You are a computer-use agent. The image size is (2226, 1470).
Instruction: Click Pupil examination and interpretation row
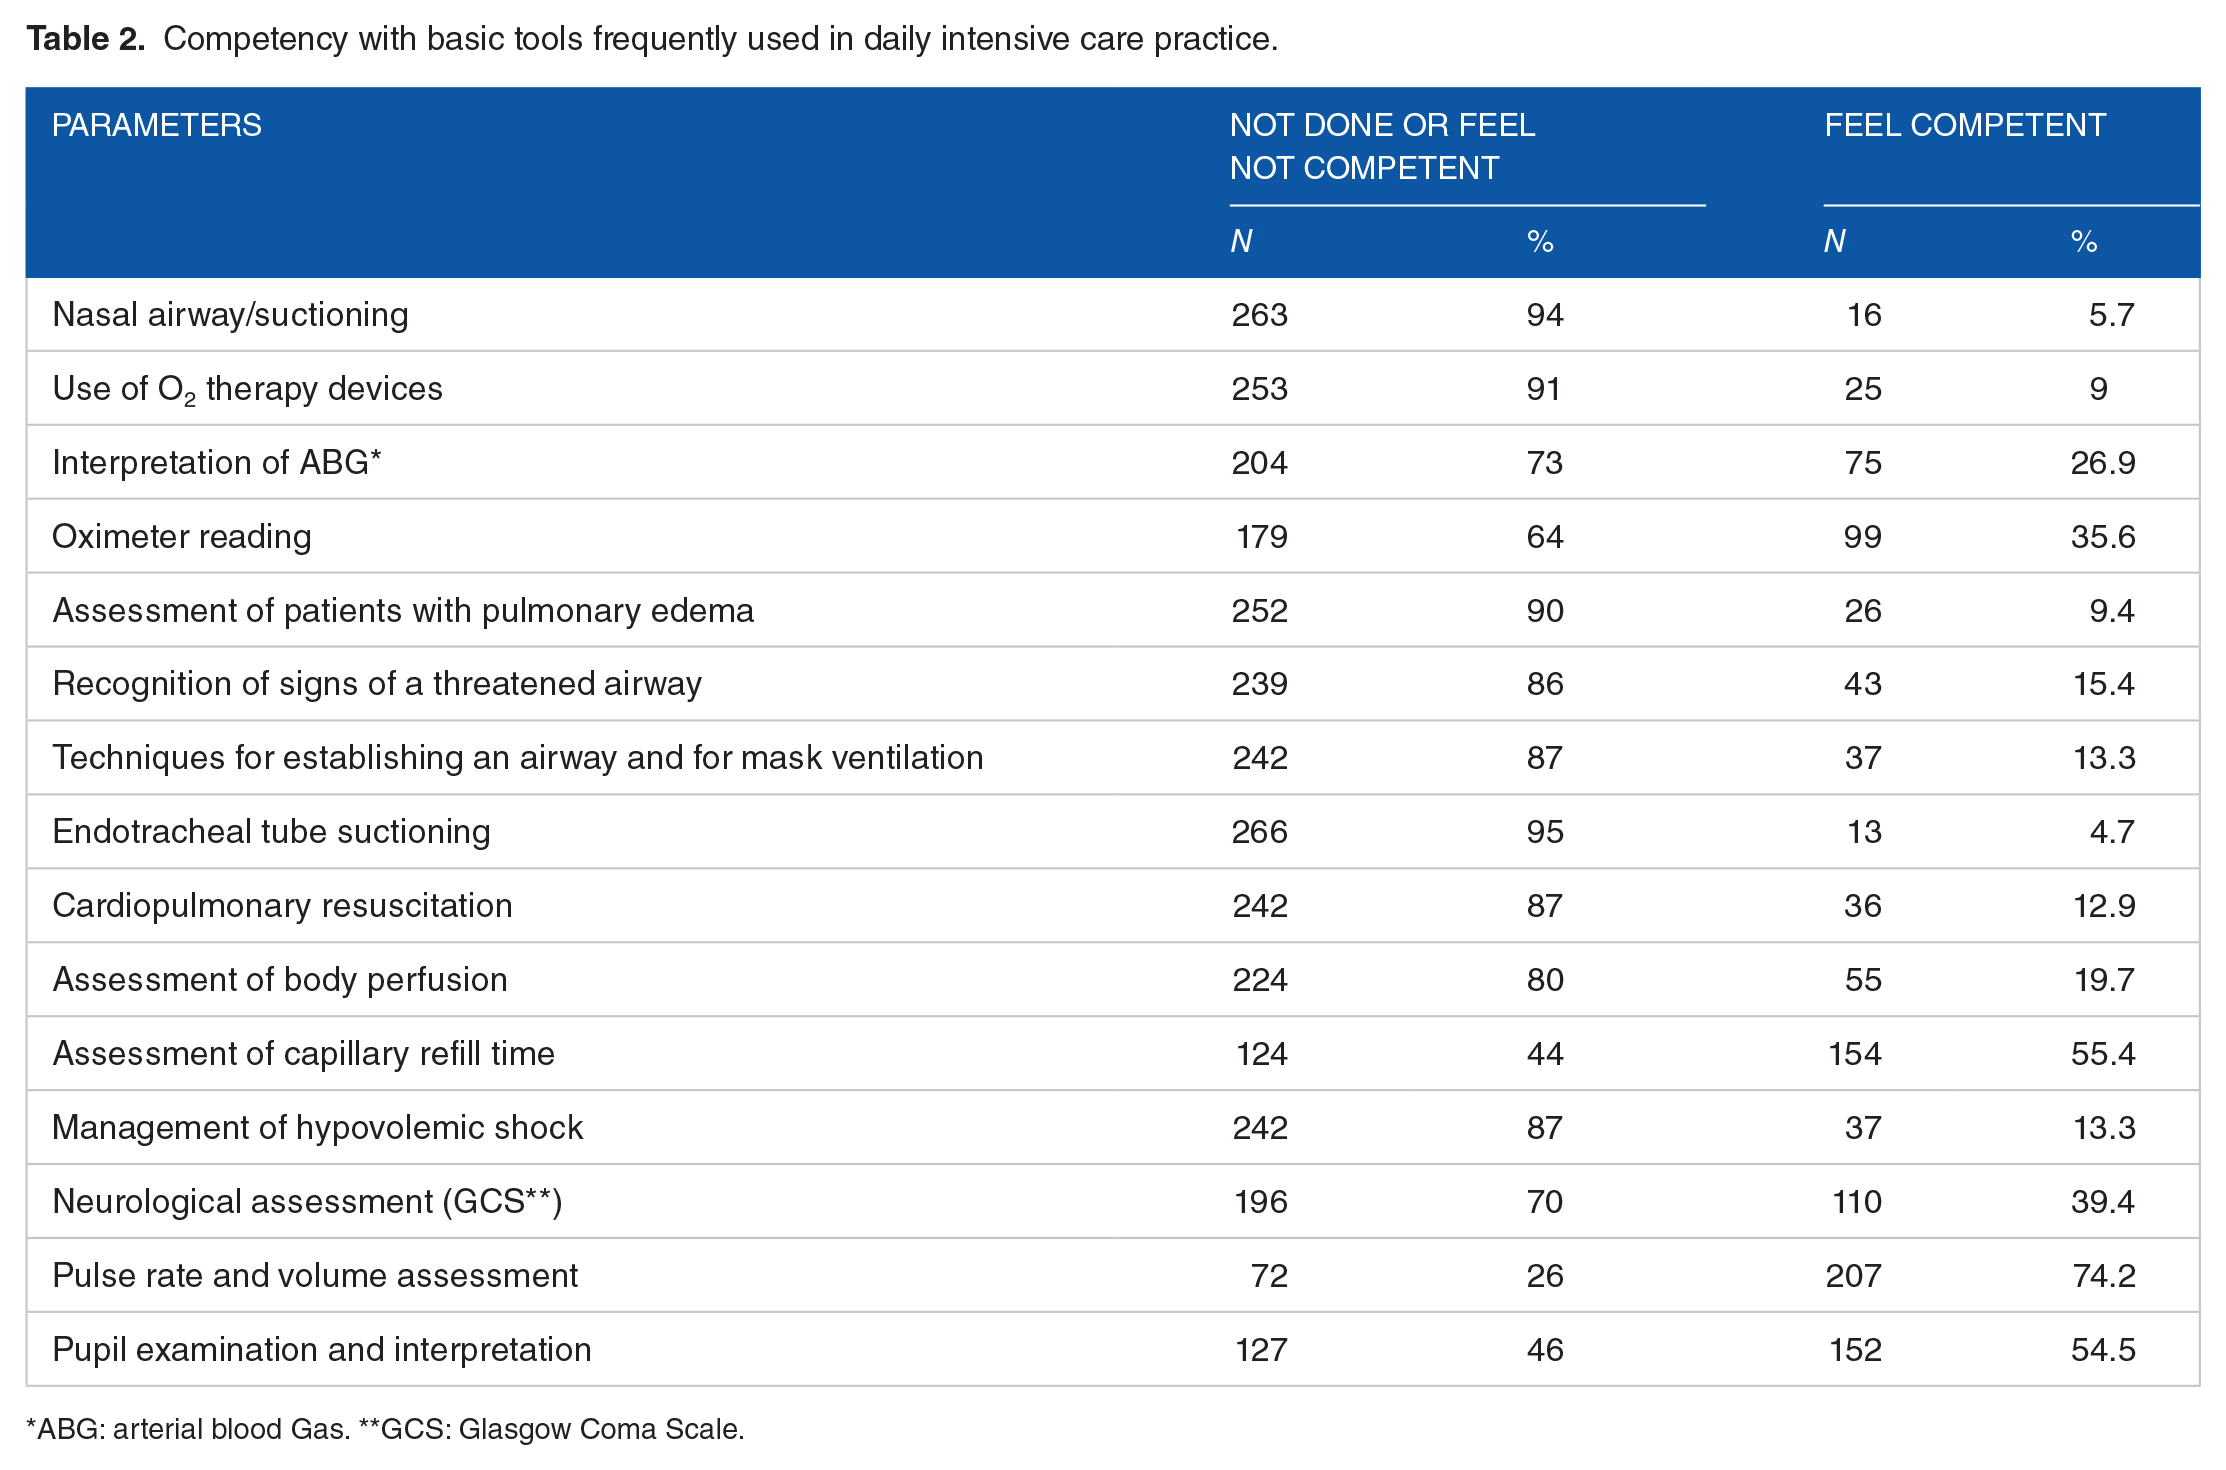coord(1113,1350)
